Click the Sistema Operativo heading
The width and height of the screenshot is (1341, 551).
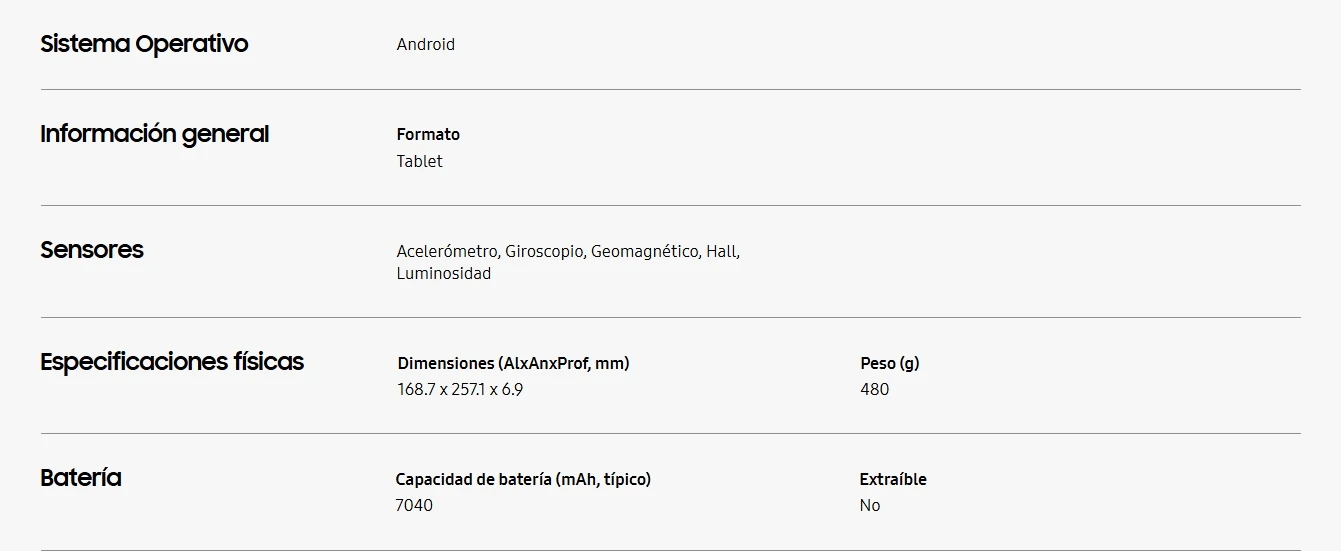144,44
